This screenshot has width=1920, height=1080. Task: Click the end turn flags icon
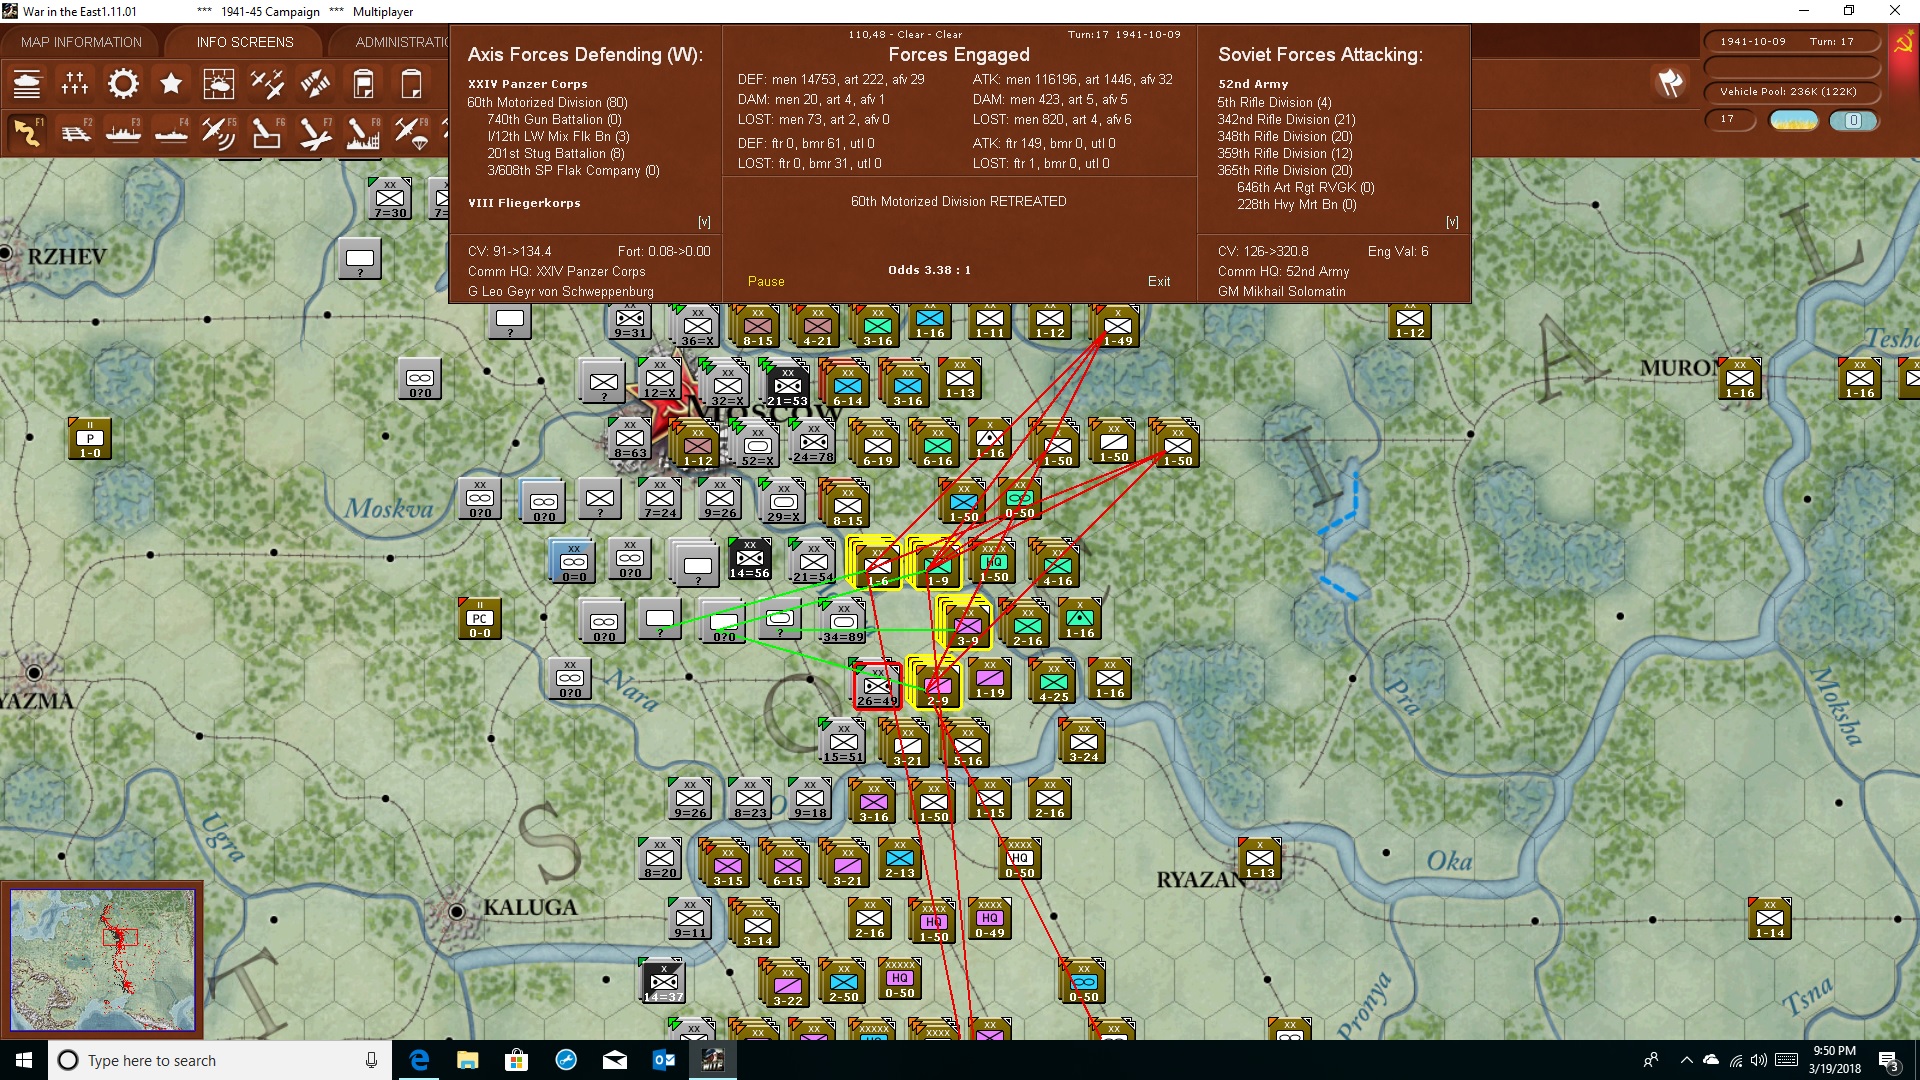1670,83
